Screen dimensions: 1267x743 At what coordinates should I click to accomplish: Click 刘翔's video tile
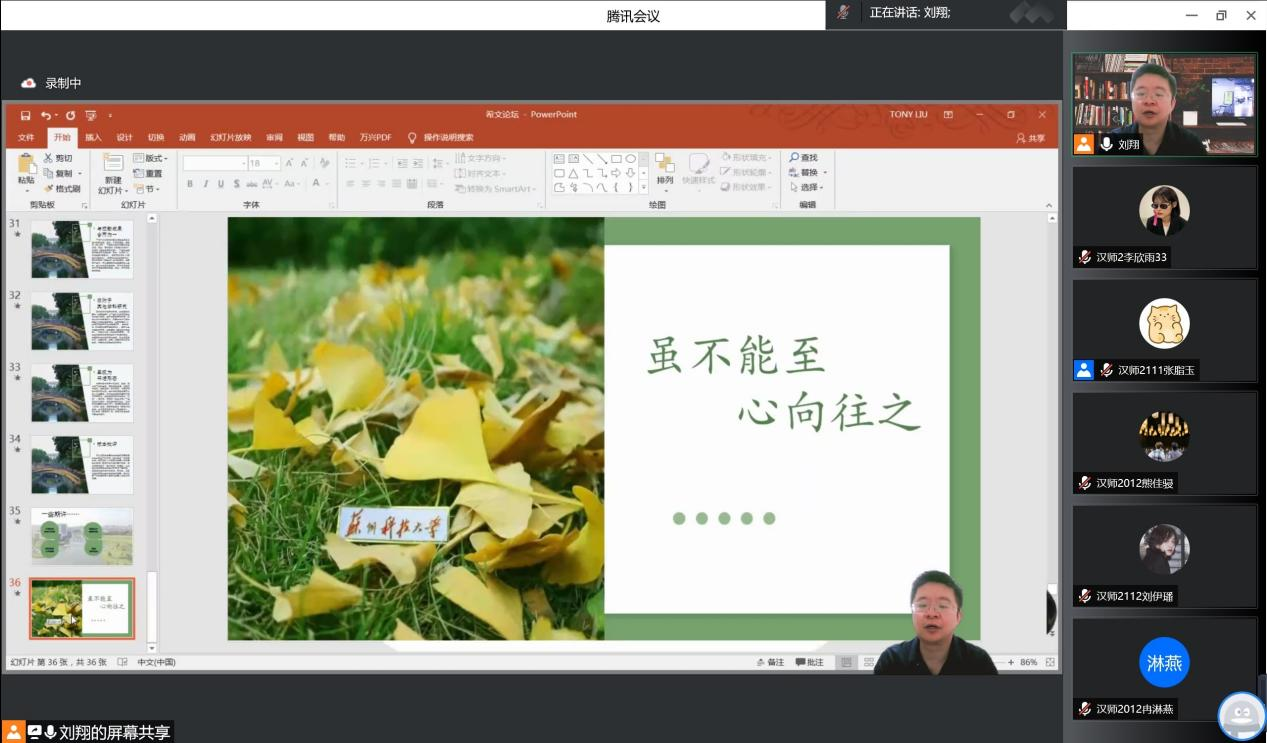pyautogui.click(x=1165, y=104)
